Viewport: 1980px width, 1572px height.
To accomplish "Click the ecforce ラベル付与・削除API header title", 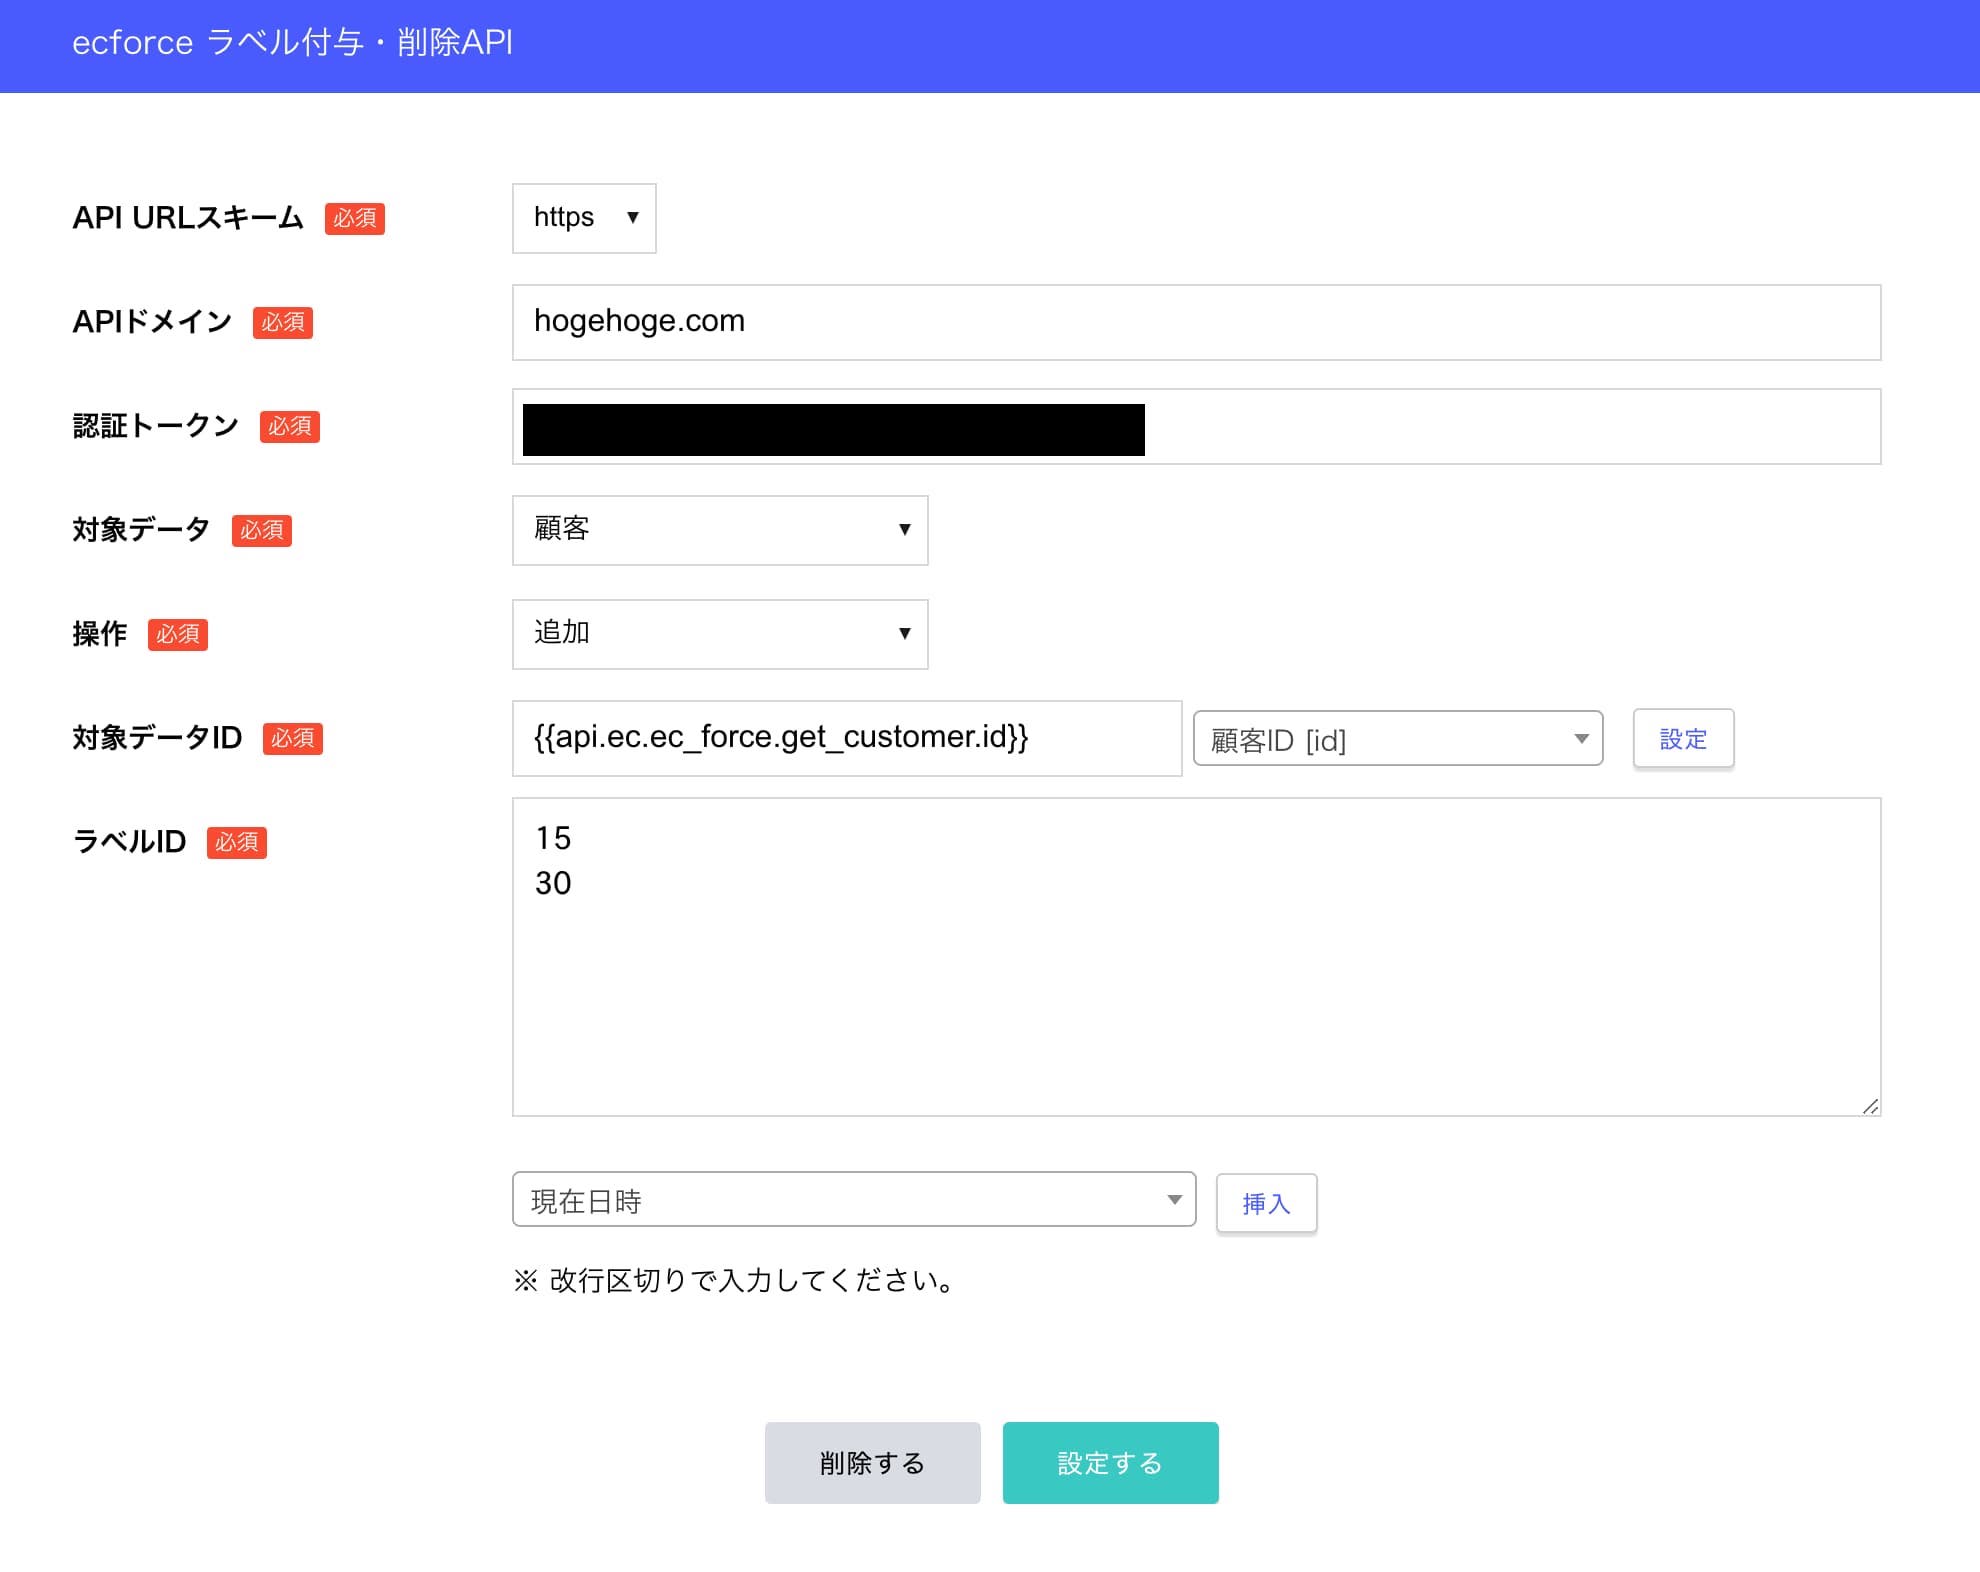I will point(292,43).
